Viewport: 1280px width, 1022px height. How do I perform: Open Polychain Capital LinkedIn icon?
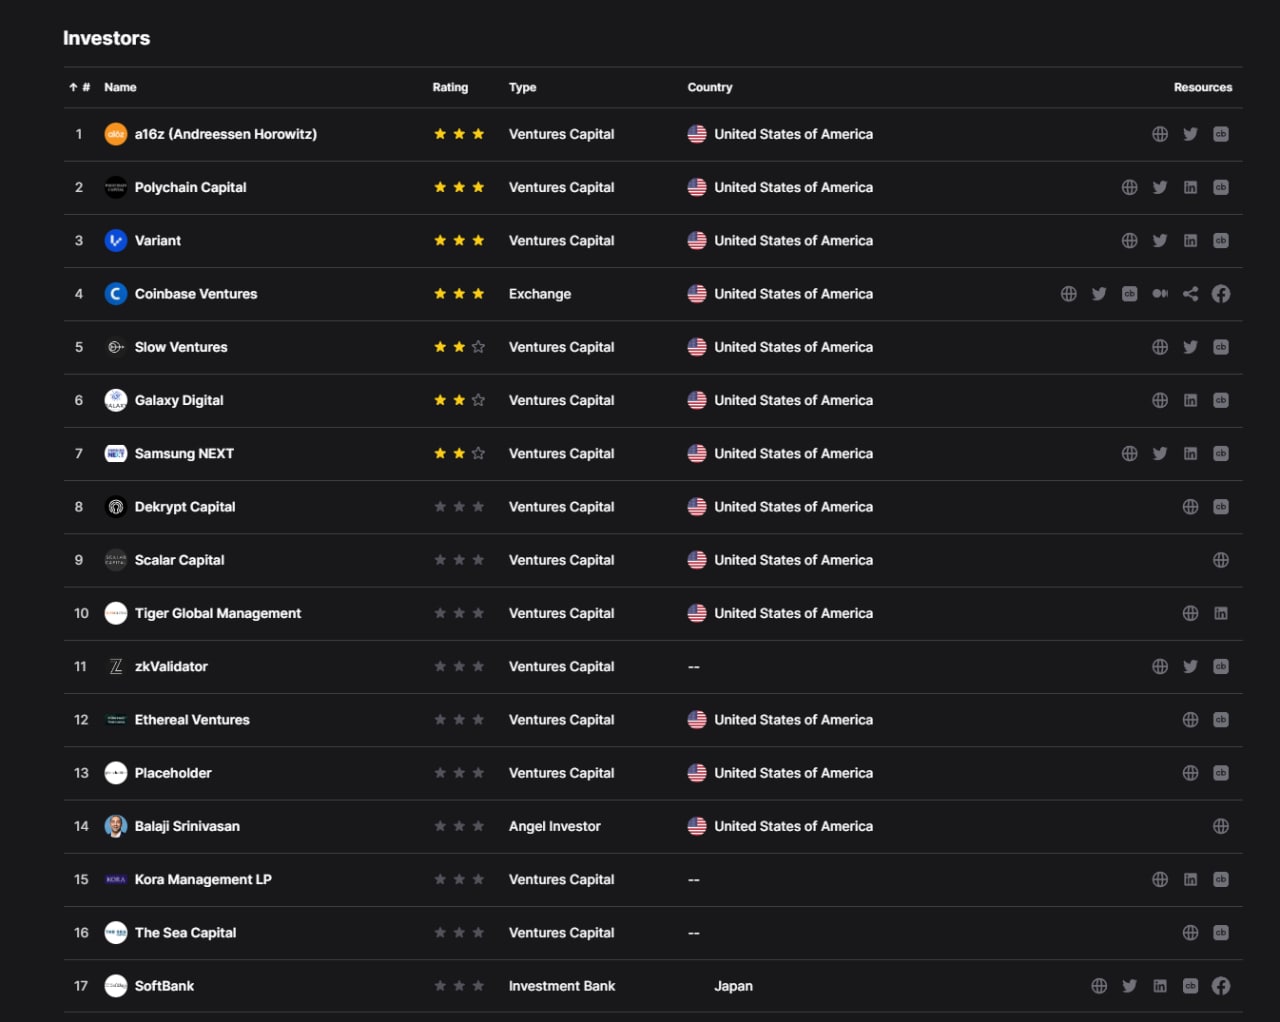[1190, 187]
